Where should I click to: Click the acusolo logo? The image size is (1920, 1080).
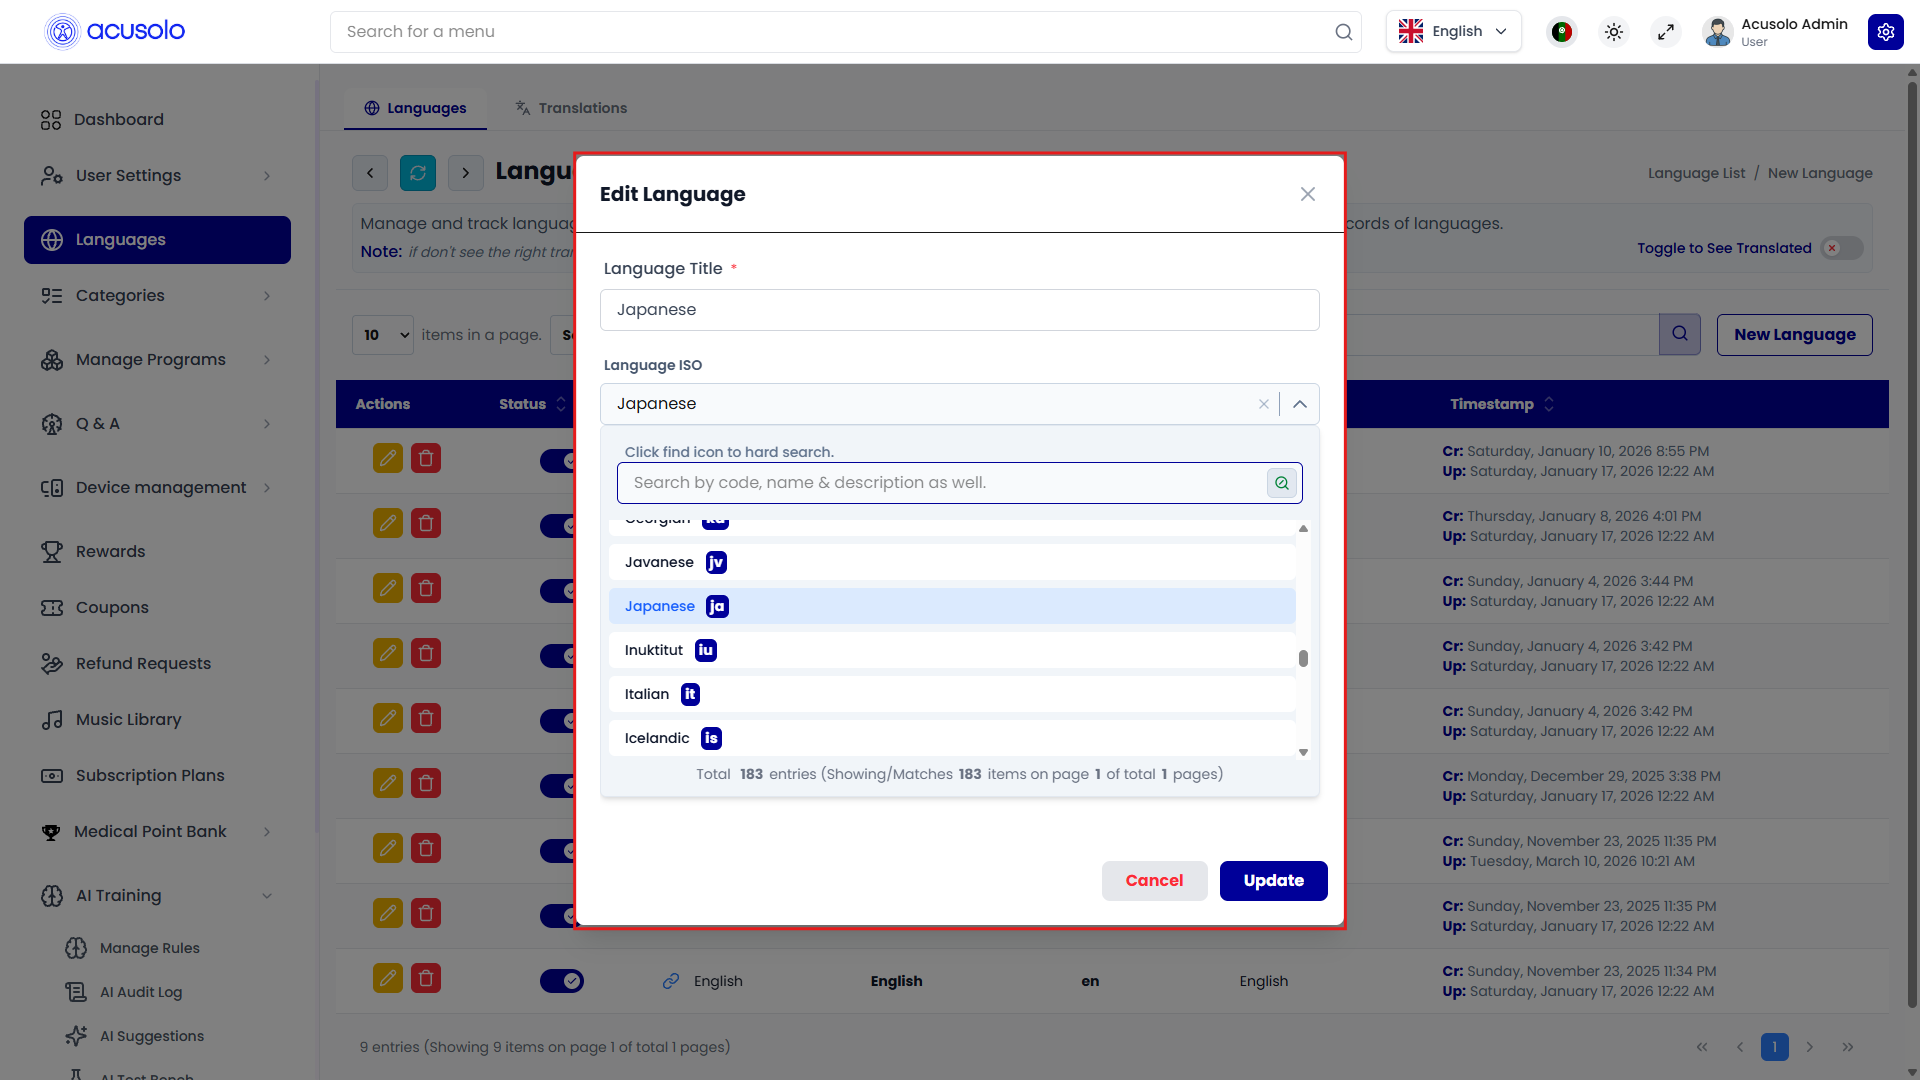115,31
